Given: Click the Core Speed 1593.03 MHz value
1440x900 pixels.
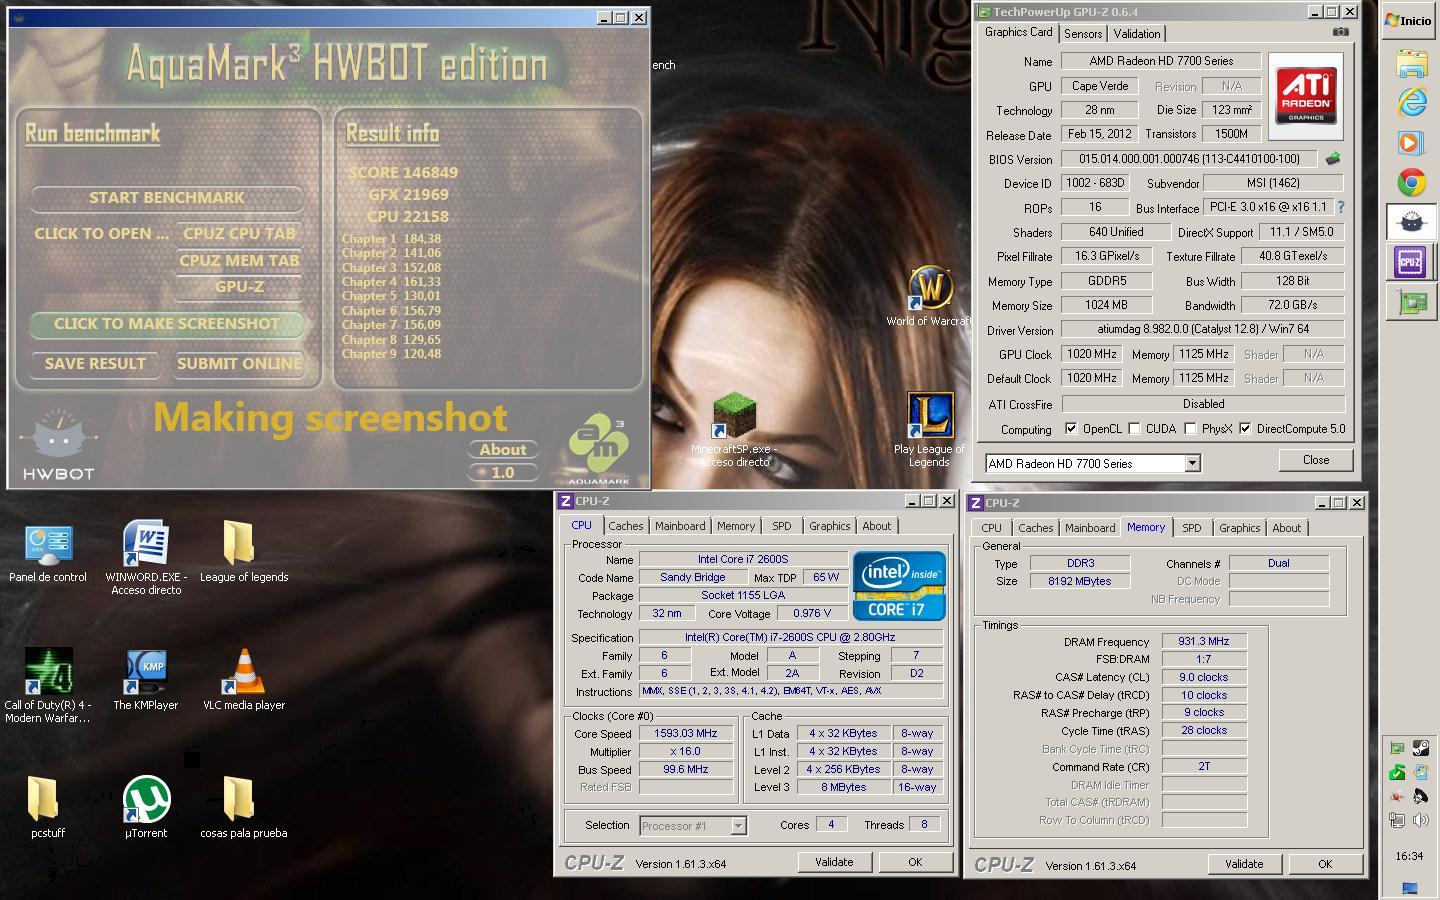Looking at the screenshot, I should (x=686, y=733).
